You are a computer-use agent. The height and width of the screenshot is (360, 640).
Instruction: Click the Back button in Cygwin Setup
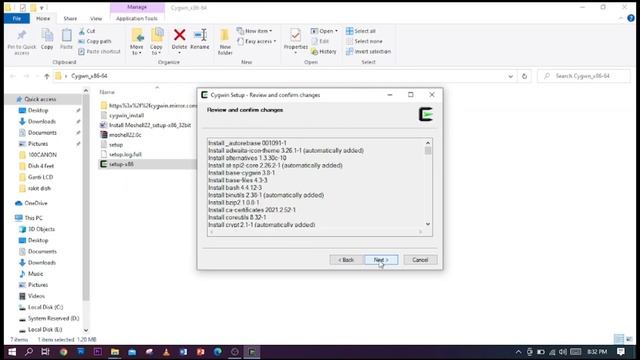[x=346, y=260]
